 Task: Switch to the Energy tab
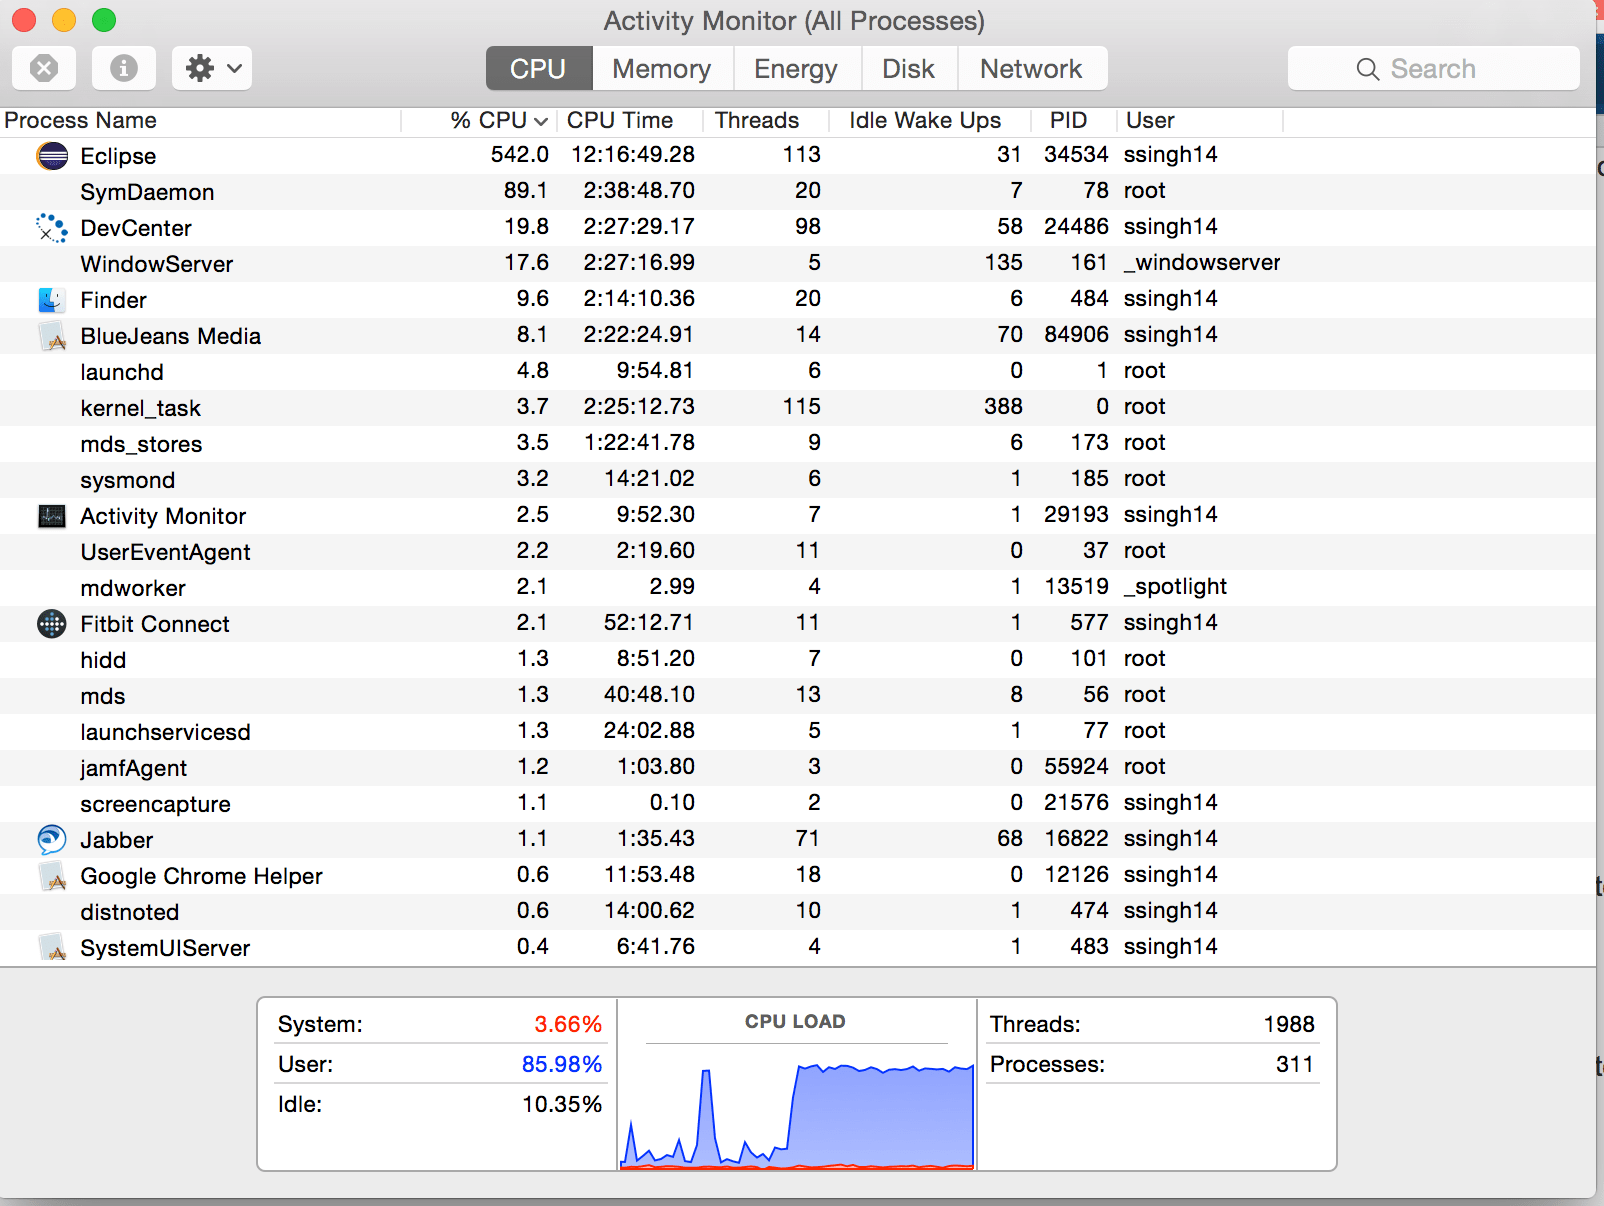click(796, 68)
